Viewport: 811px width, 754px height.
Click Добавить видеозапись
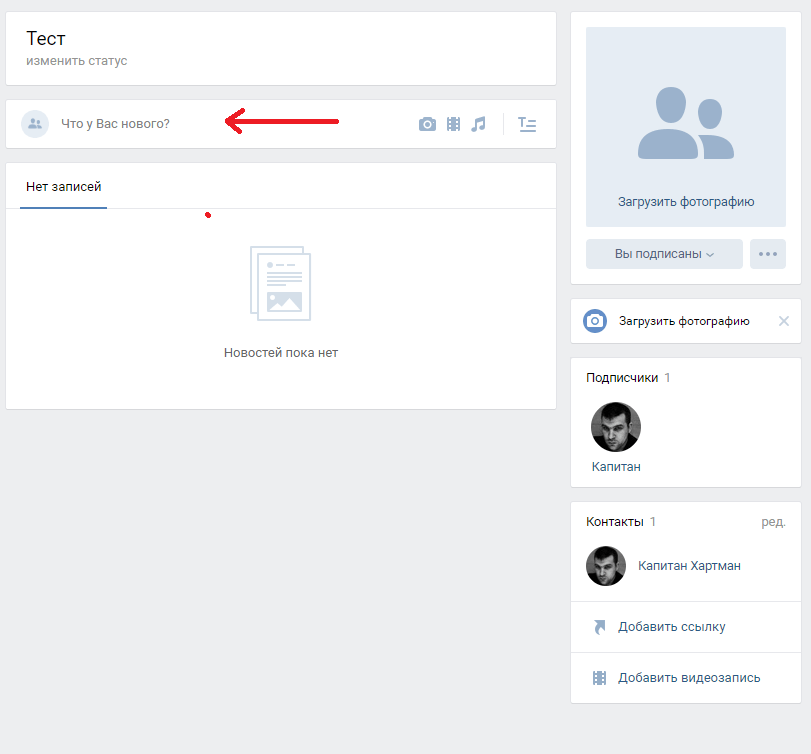click(x=689, y=678)
